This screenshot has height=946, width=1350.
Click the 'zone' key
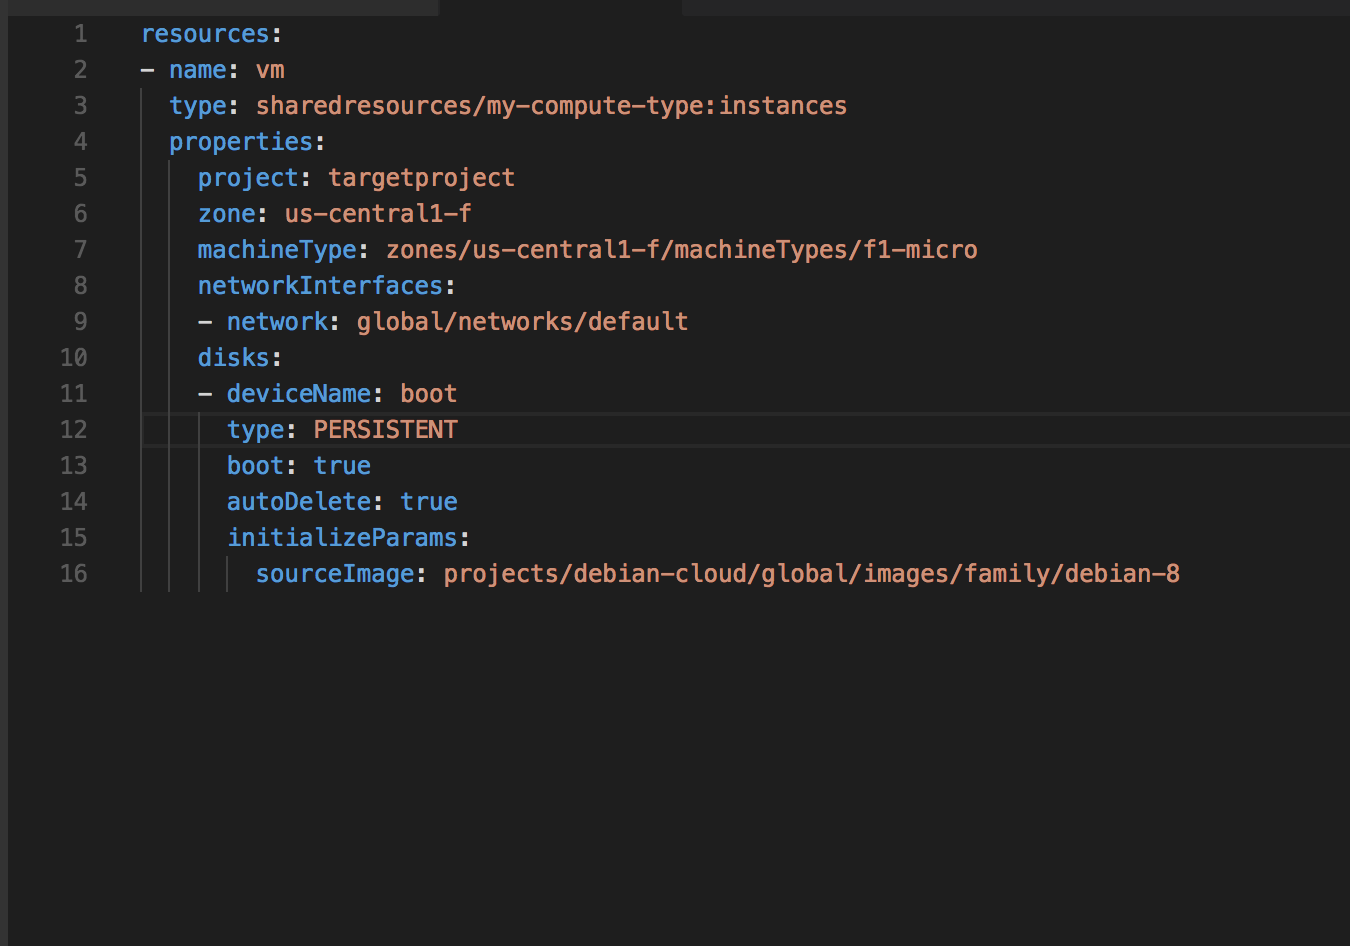[226, 214]
